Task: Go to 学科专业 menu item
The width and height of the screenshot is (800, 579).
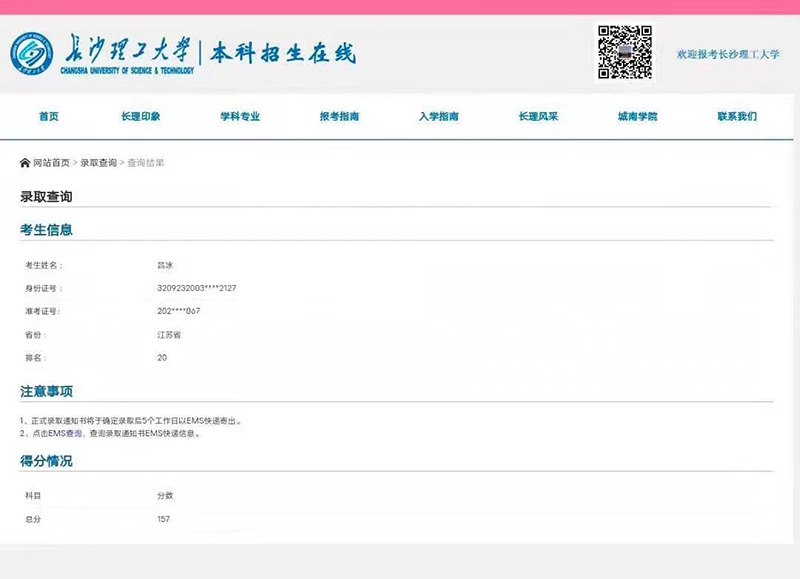Action: click(240, 116)
